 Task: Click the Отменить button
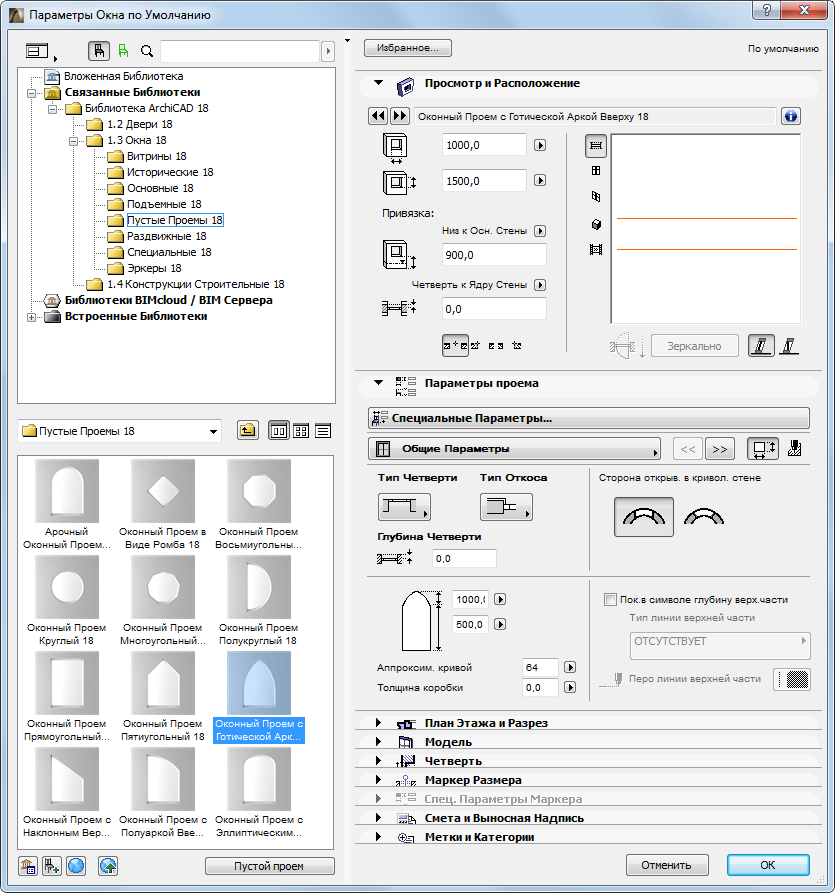coord(667,865)
